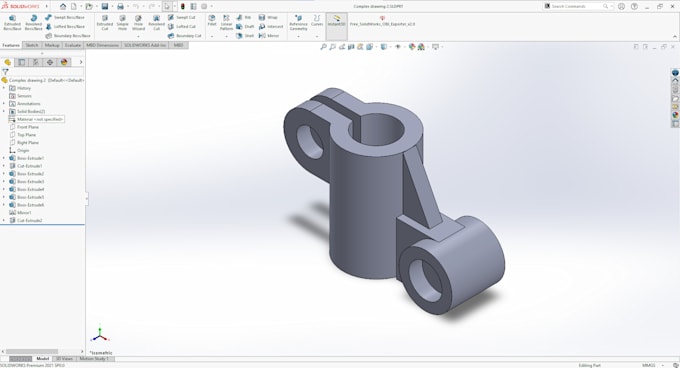
Task: Open Reference Geometry tool
Action: [298, 22]
